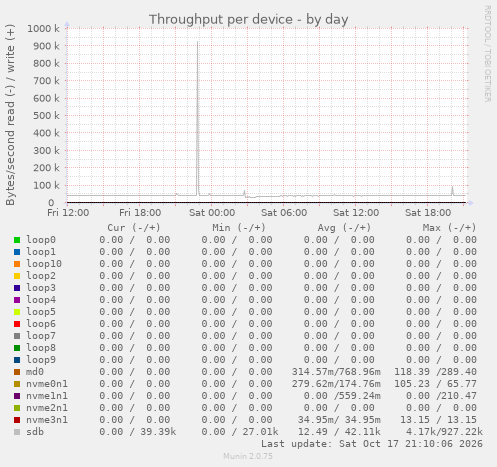This screenshot has width=497, height=467.
Task: Click the loop0 green color swatch
Action: [x=17, y=240]
